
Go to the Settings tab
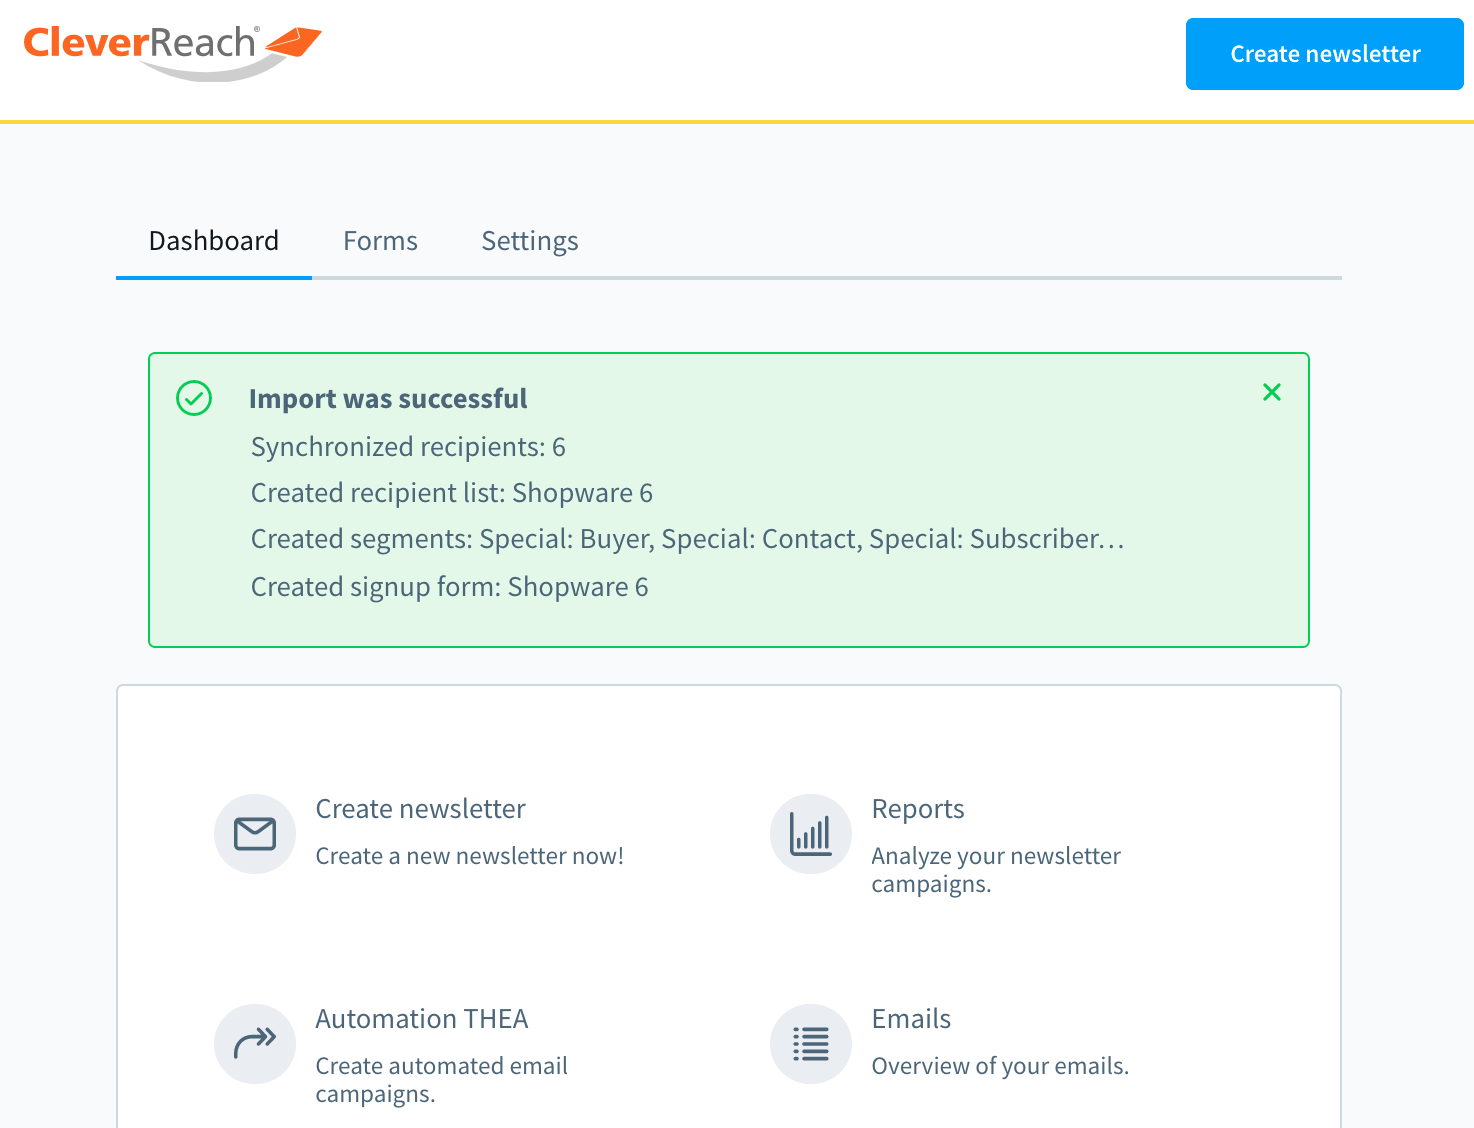pyautogui.click(x=529, y=241)
